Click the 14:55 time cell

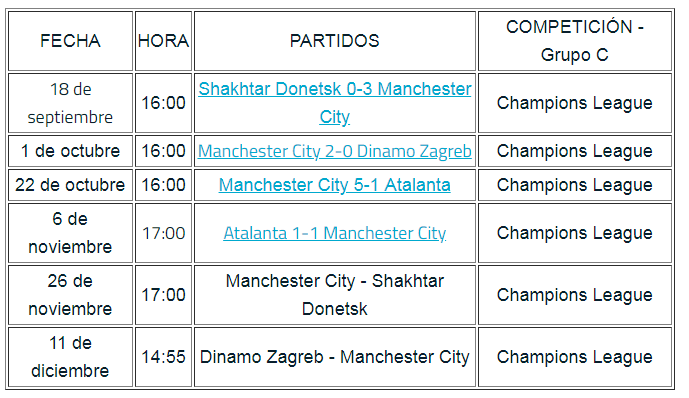(x=163, y=357)
